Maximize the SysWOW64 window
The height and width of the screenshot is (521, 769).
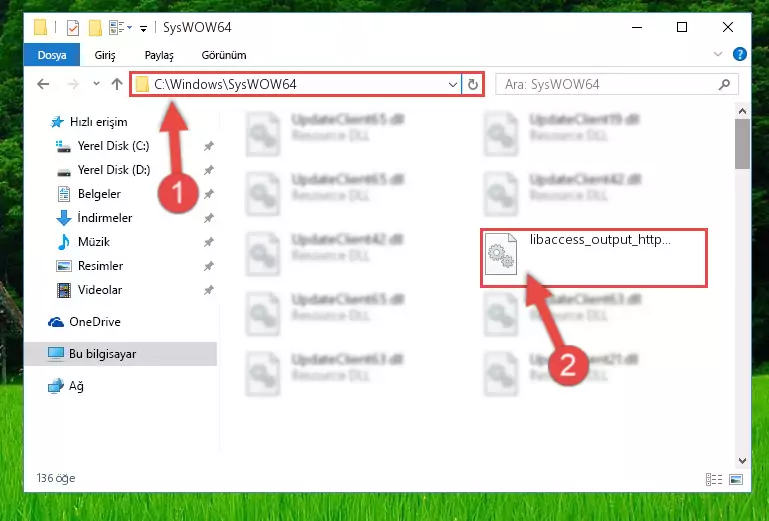pos(682,27)
